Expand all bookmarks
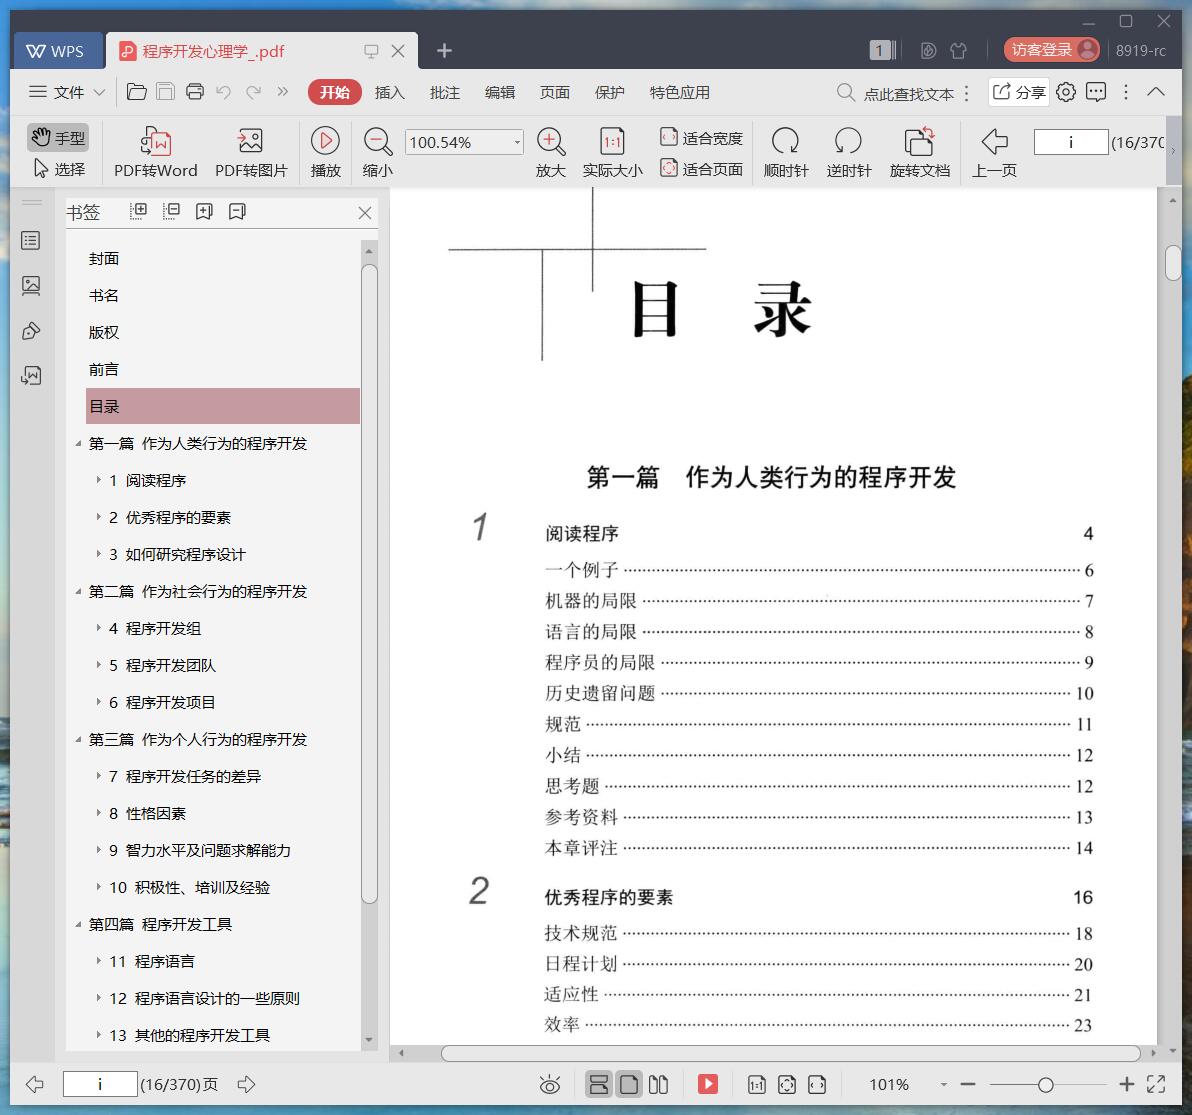This screenshot has height=1115, width=1192. pos(138,211)
